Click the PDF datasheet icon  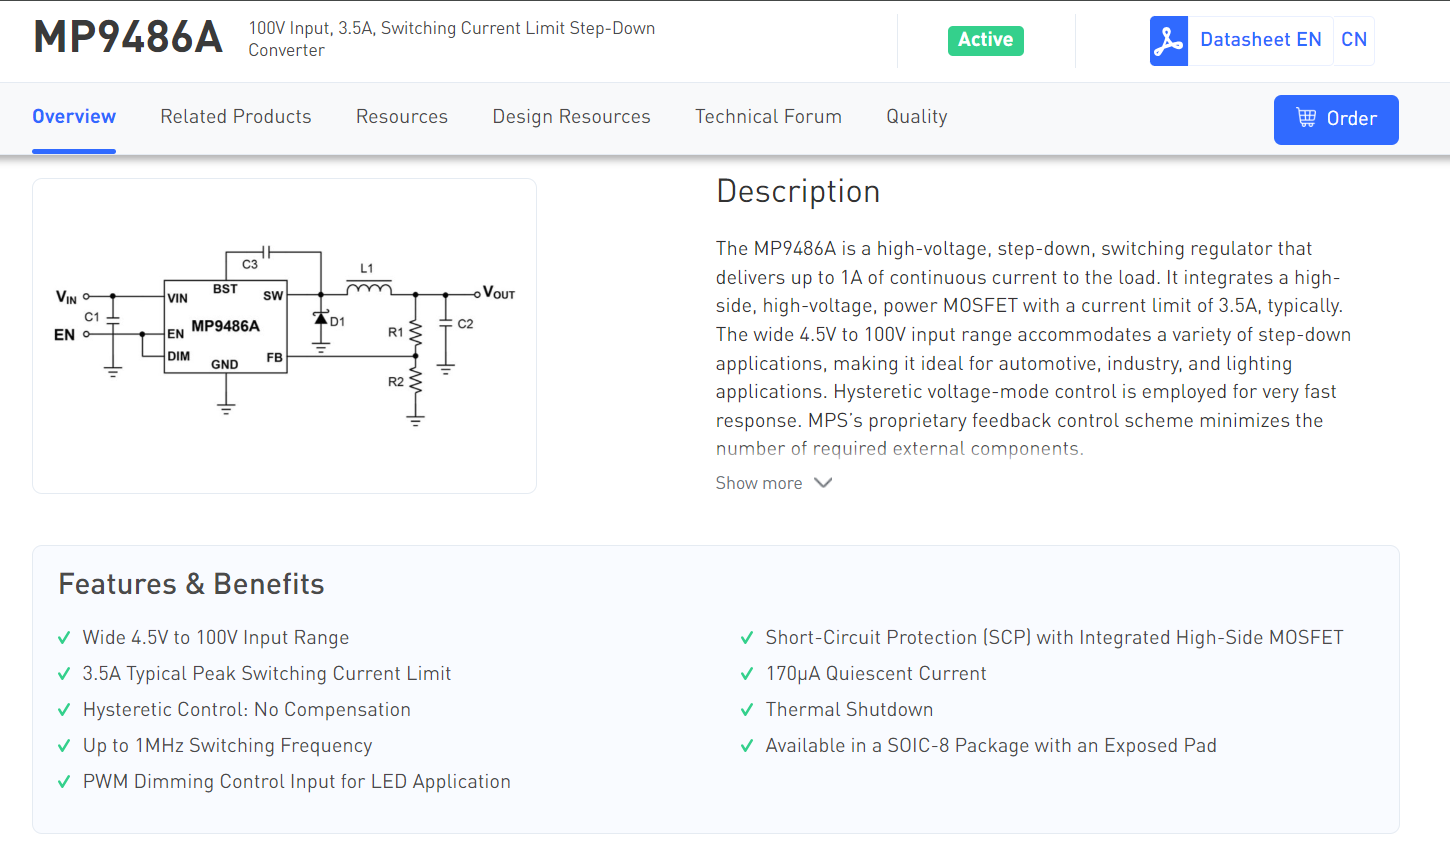click(1168, 41)
